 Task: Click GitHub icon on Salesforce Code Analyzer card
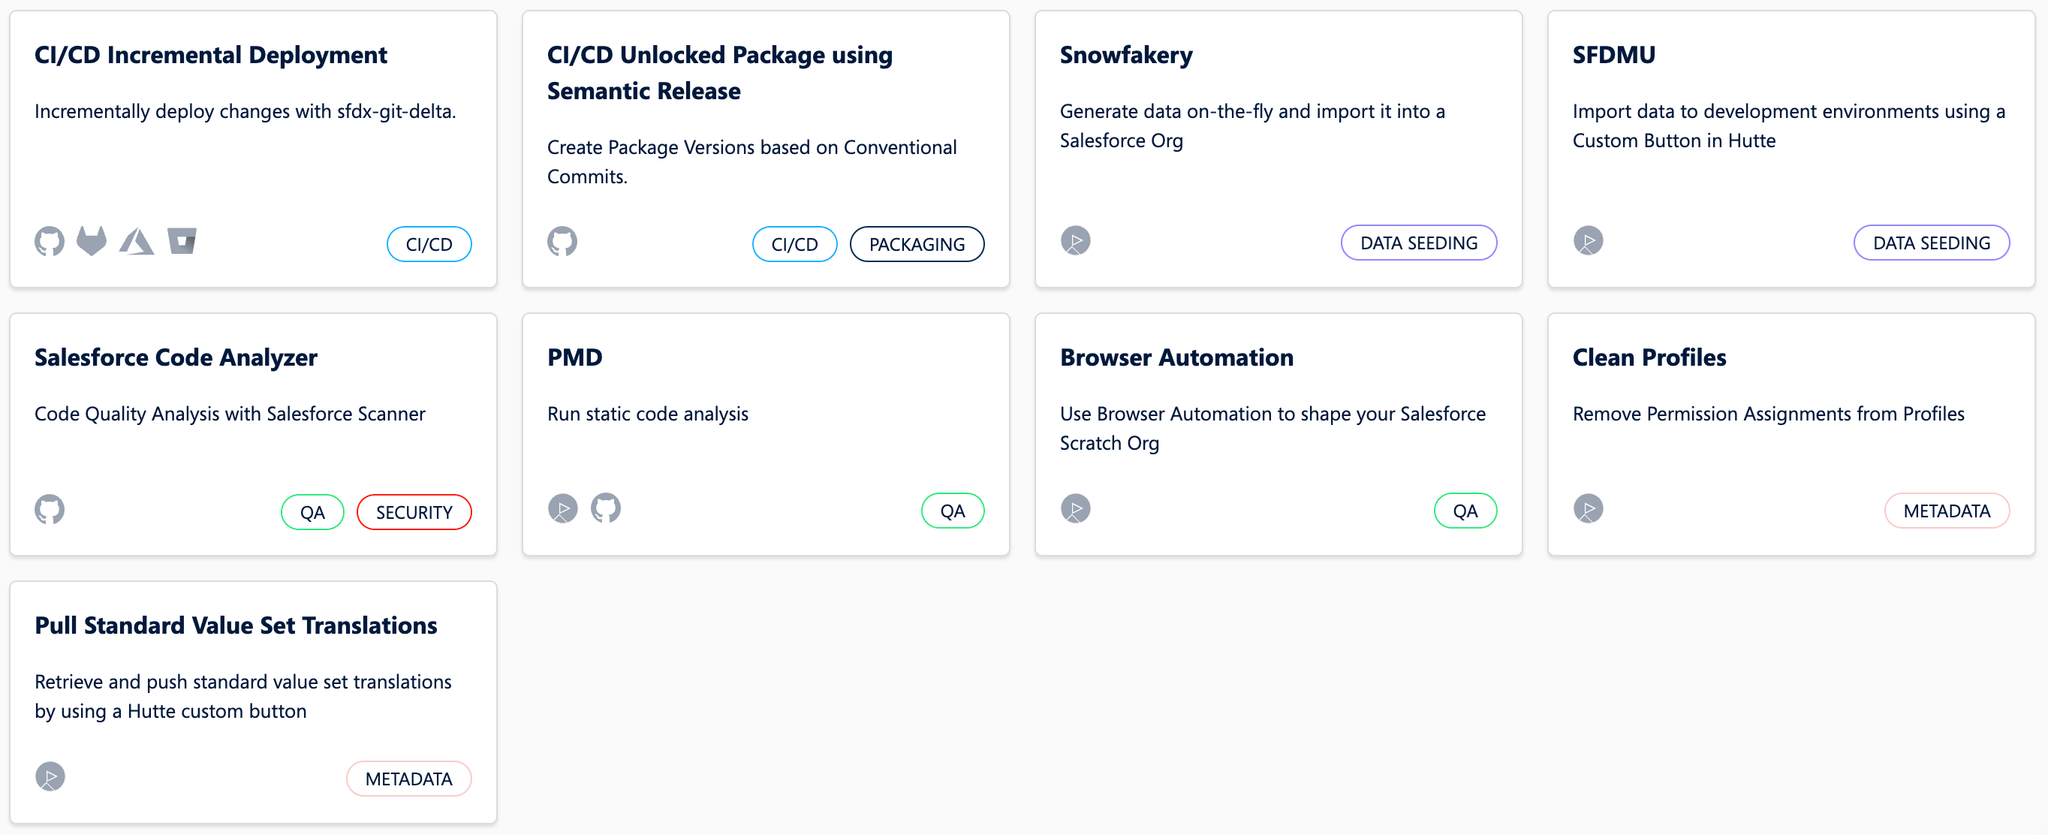coord(49,509)
